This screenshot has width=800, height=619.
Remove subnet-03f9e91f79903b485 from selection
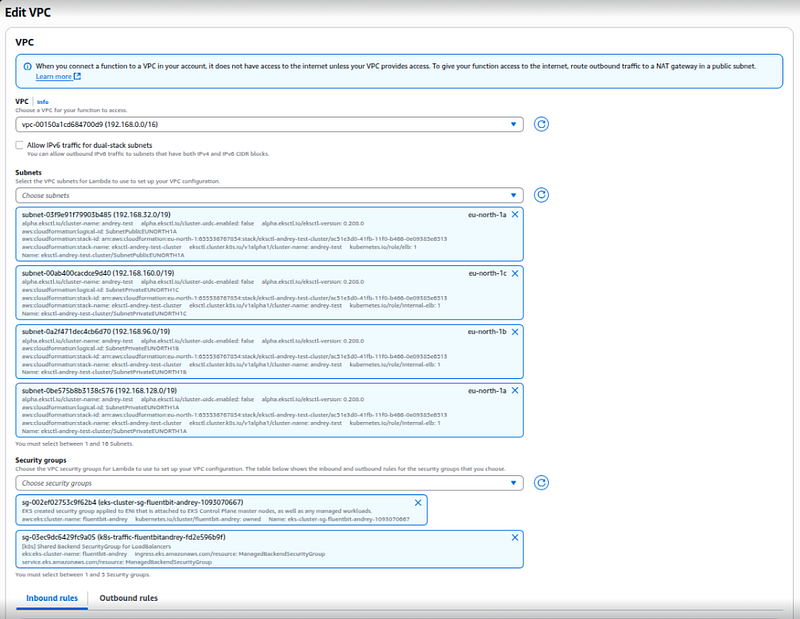515,214
